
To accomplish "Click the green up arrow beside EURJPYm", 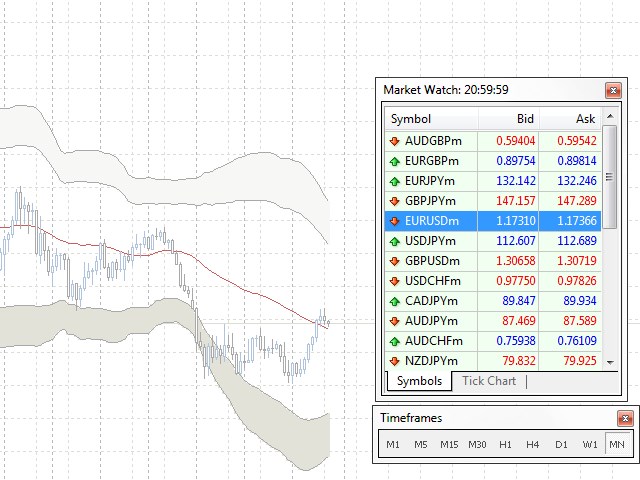I will click(395, 181).
